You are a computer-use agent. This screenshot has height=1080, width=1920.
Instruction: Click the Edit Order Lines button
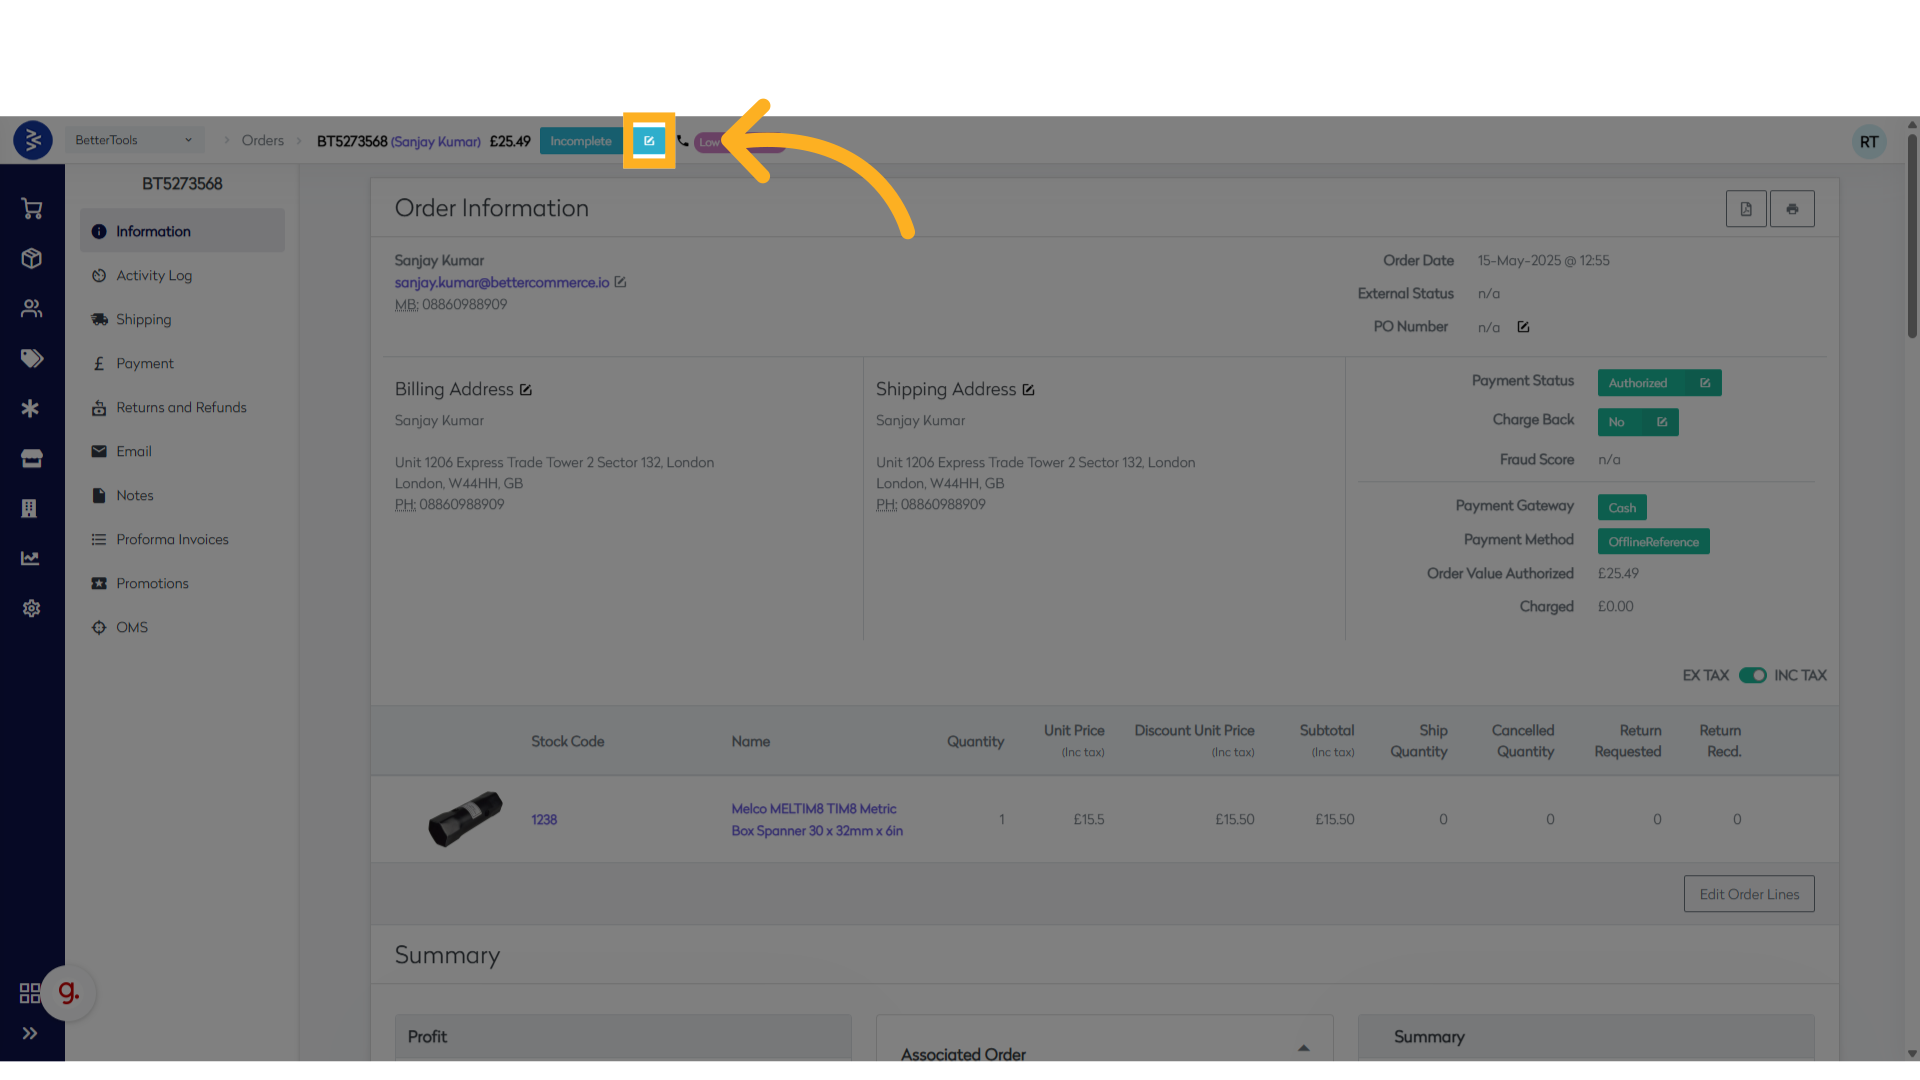coord(1749,894)
